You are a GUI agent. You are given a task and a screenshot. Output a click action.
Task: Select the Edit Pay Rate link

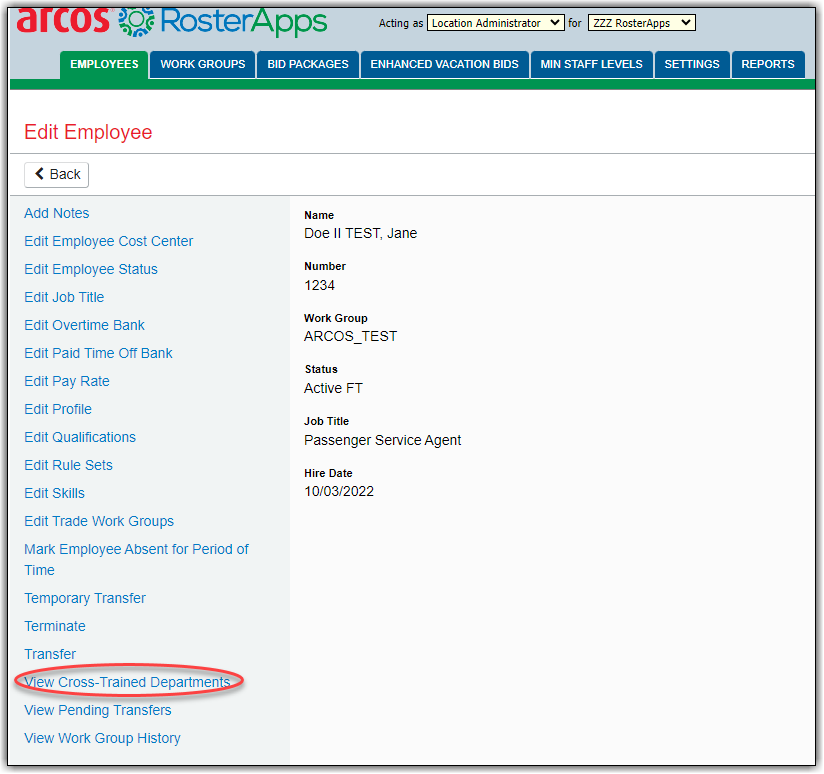coord(67,381)
